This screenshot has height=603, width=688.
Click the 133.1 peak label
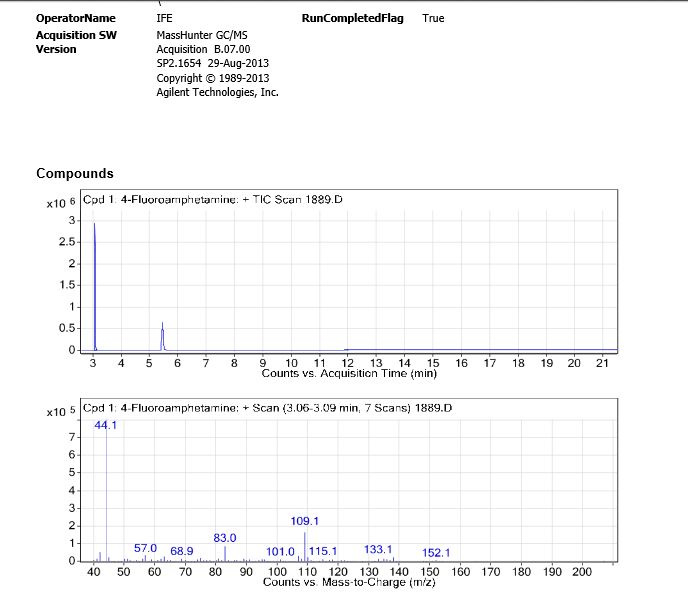(x=378, y=549)
